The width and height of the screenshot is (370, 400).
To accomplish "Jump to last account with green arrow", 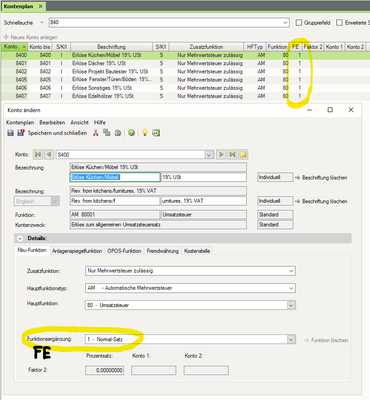I will tap(232, 154).
